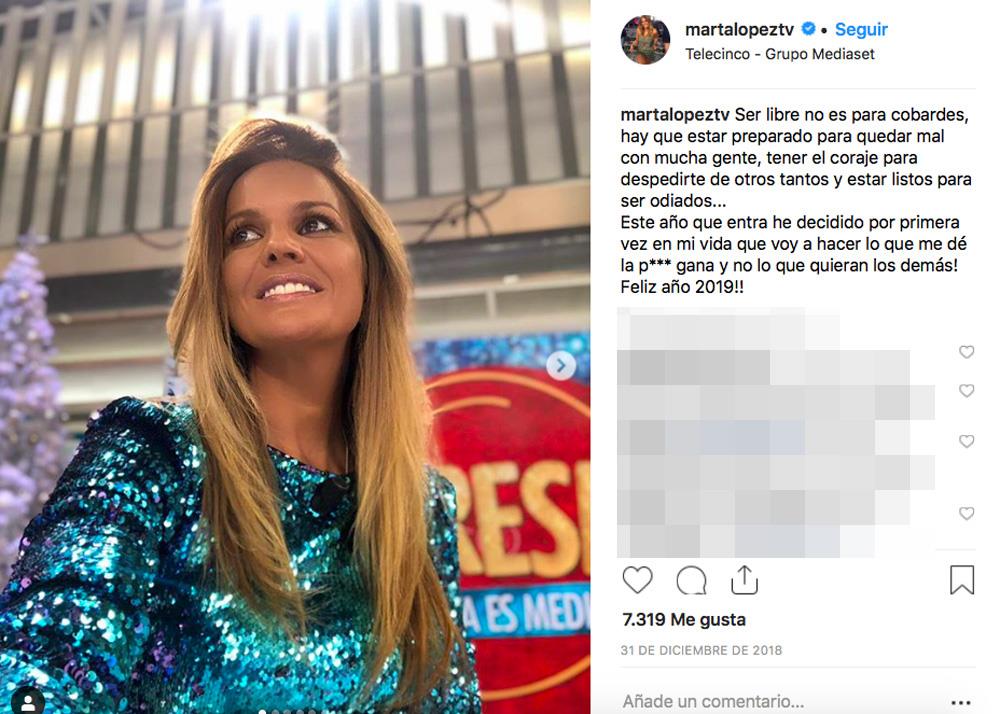Follow account via Seguir link
Viewport: 1000px width, 714px height.
coord(861,29)
